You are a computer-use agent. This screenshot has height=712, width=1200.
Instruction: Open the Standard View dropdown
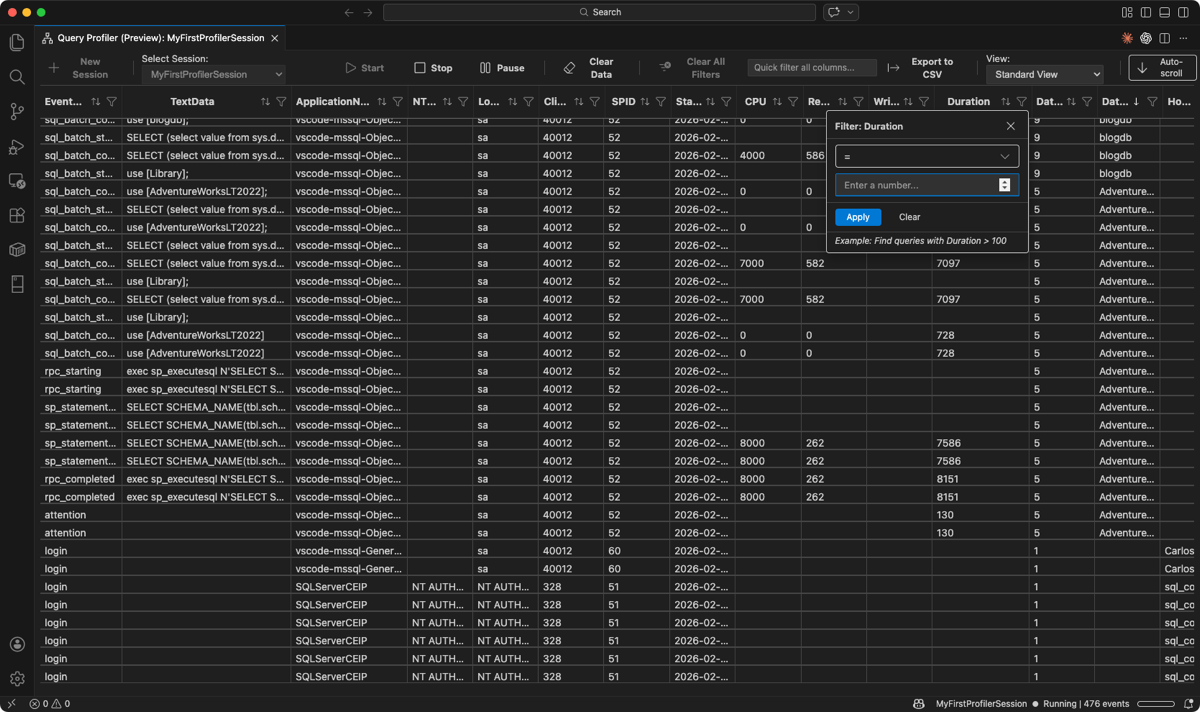coord(1043,74)
